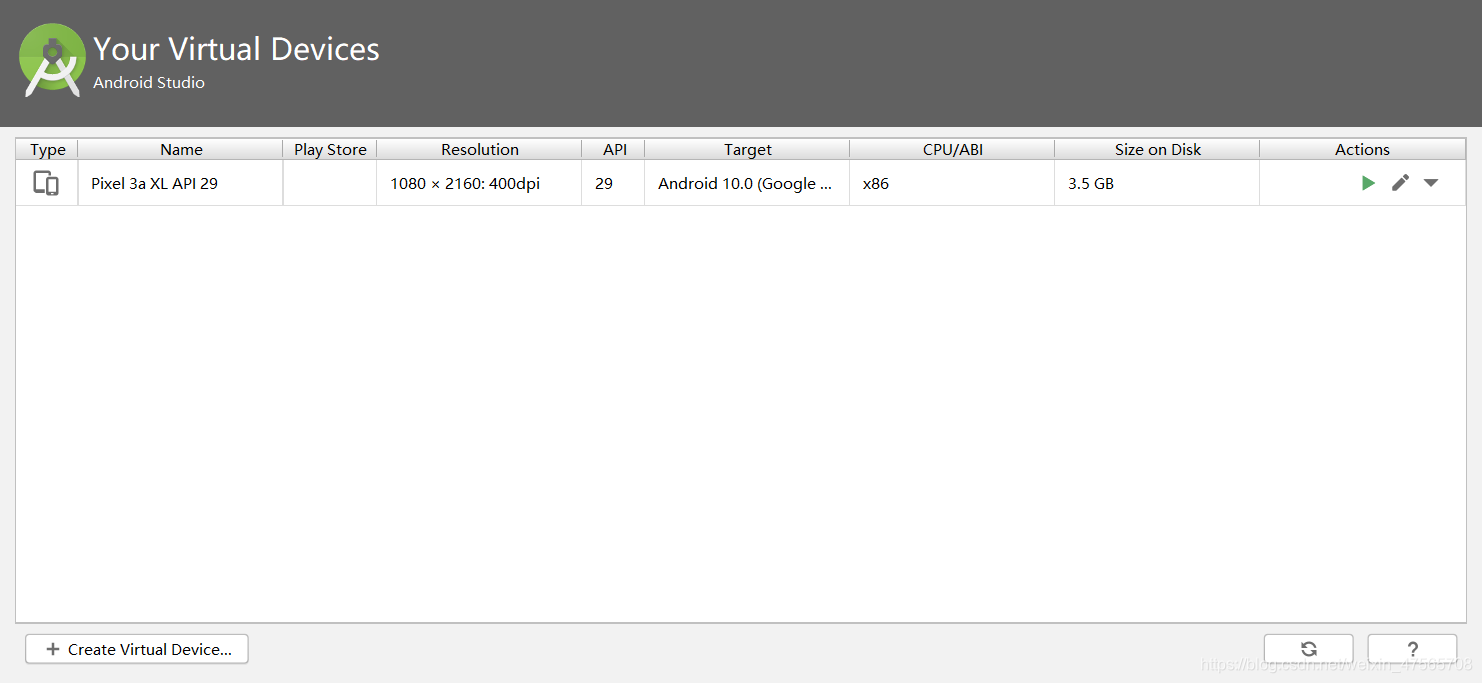Image resolution: width=1482 pixels, height=683 pixels.
Task: Click the 3.5 GB size on disk cell
Action: tap(1157, 183)
